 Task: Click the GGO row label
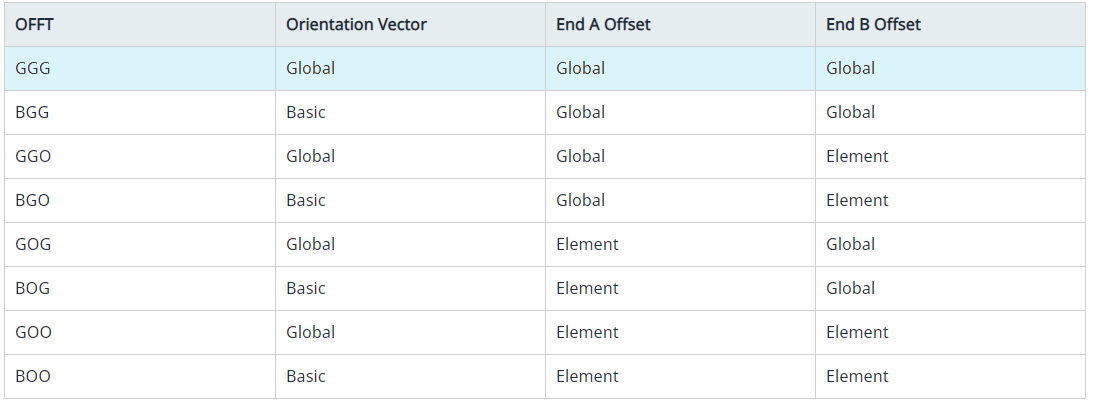(x=34, y=157)
